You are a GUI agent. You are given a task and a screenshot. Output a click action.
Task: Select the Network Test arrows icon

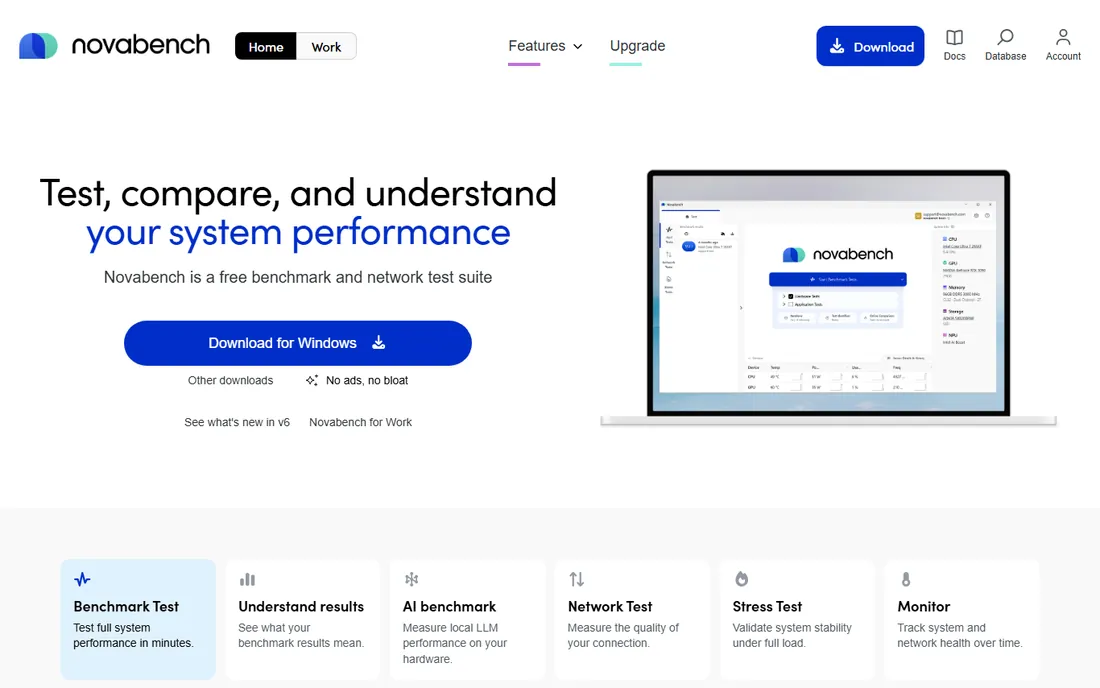point(577,579)
